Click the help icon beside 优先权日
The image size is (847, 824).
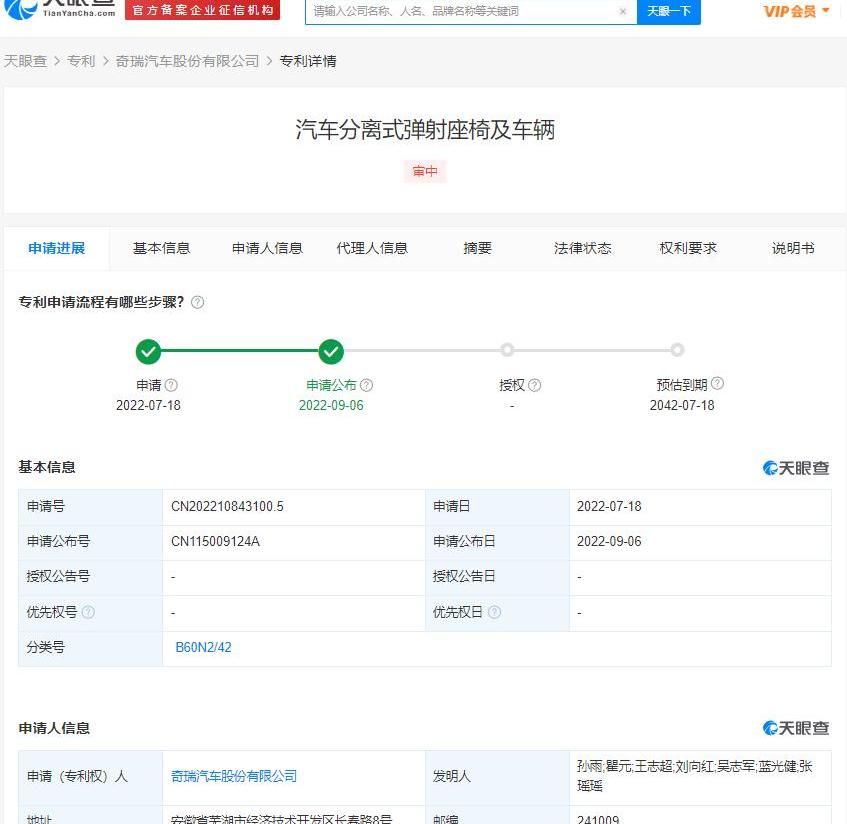tap(494, 612)
